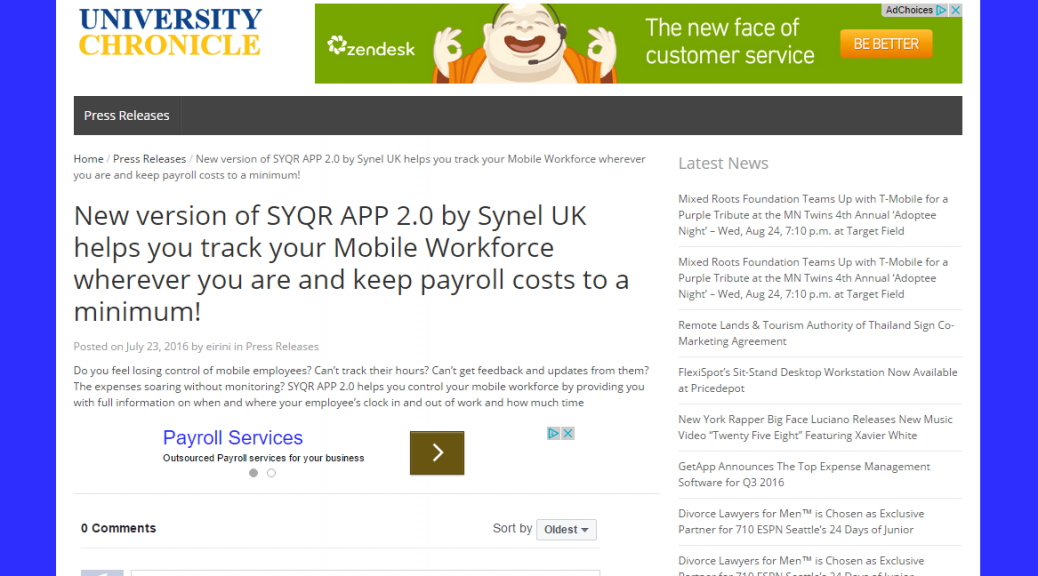Image resolution: width=1038 pixels, height=576 pixels.
Task: Go to Home breadcrumb link
Action: 88,159
